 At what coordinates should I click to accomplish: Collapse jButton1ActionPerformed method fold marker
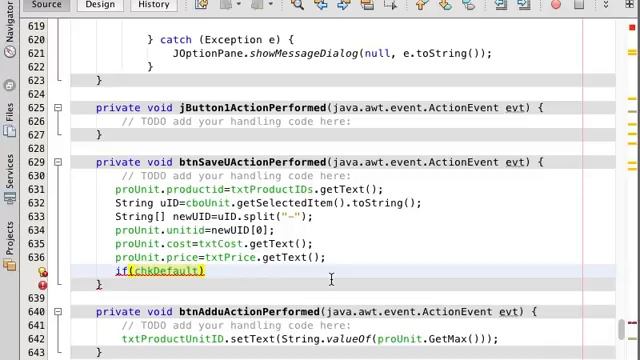tap(58, 108)
